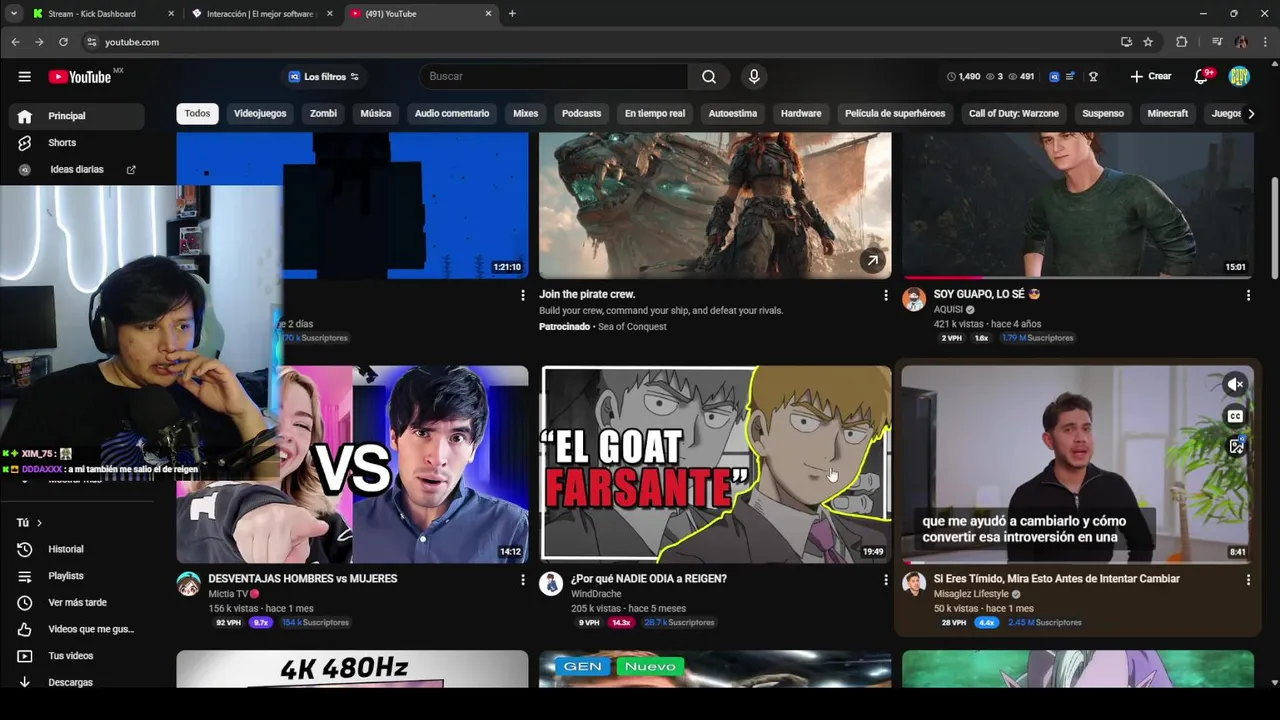The height and width of the screenshot is (720, 1280).
Task: Select the Call of Duty: Warzone chip
Action: click(1013, 113)
